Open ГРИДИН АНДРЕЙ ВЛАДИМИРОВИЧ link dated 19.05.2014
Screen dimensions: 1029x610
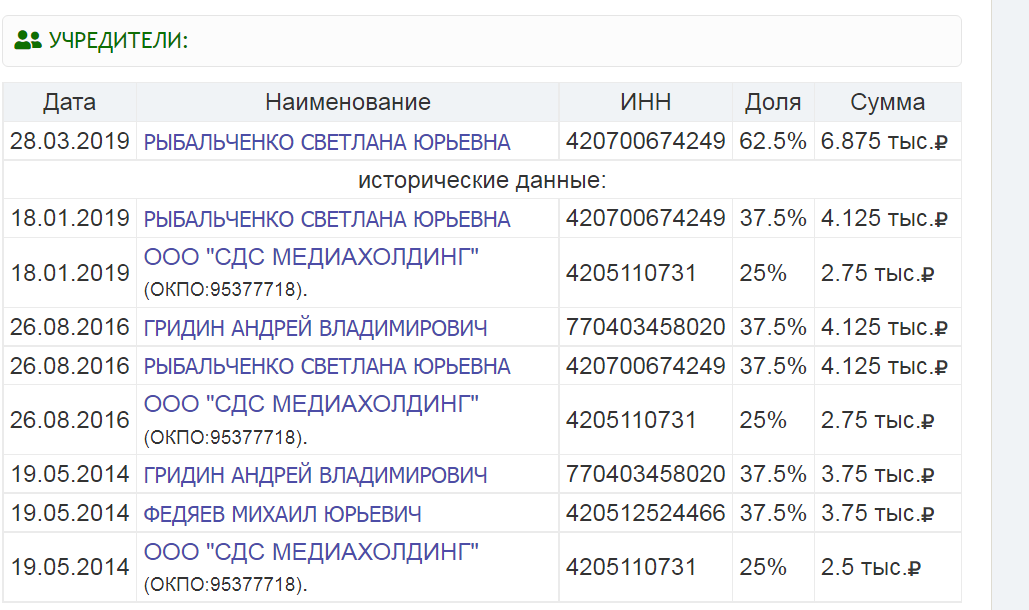tap(322, 472)
